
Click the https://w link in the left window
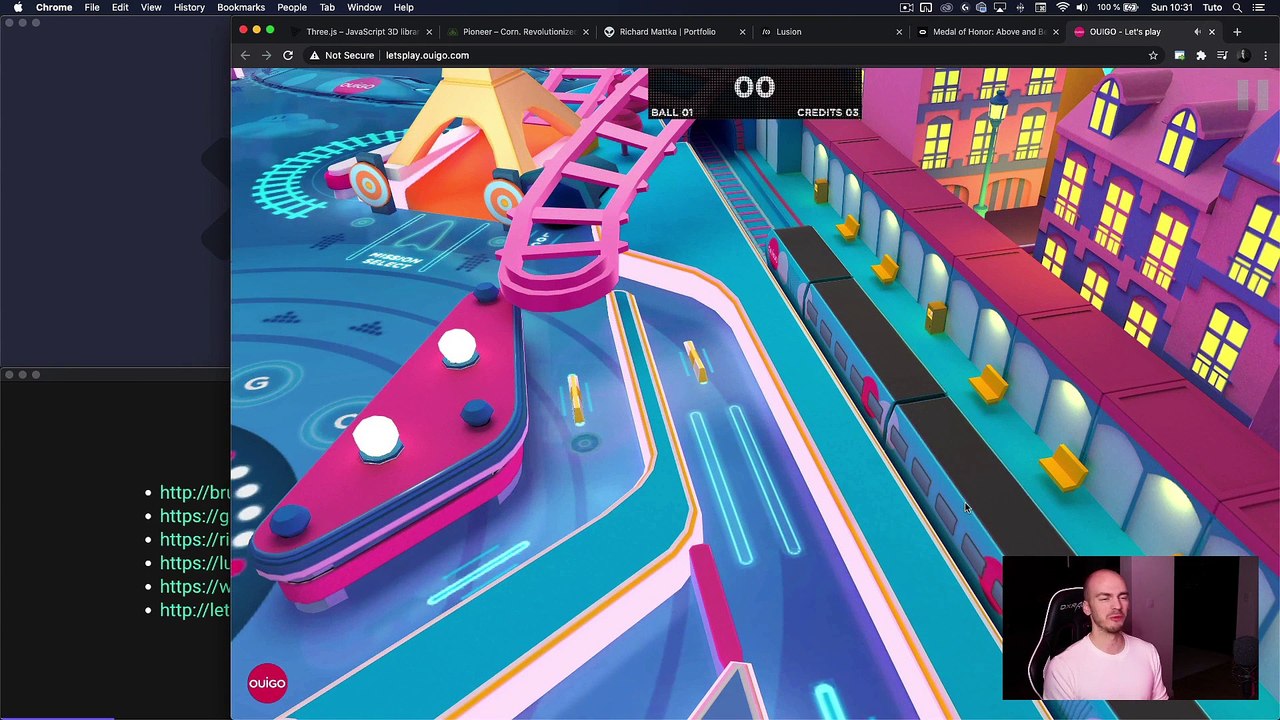[195, 586]
